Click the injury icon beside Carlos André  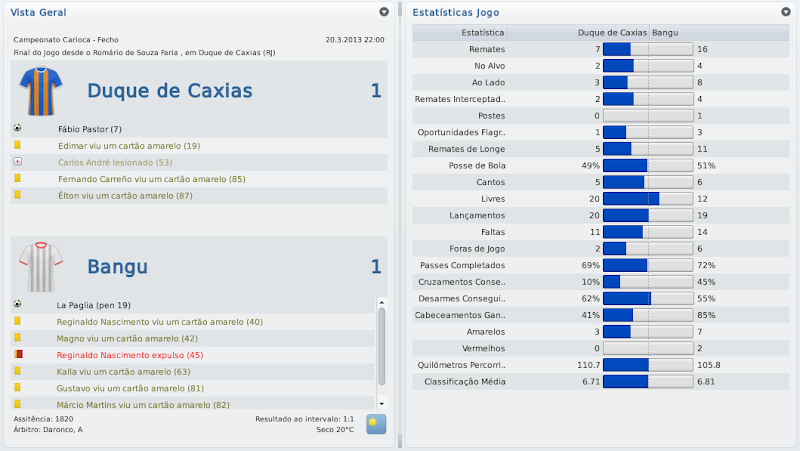click(x=17, y=161)
